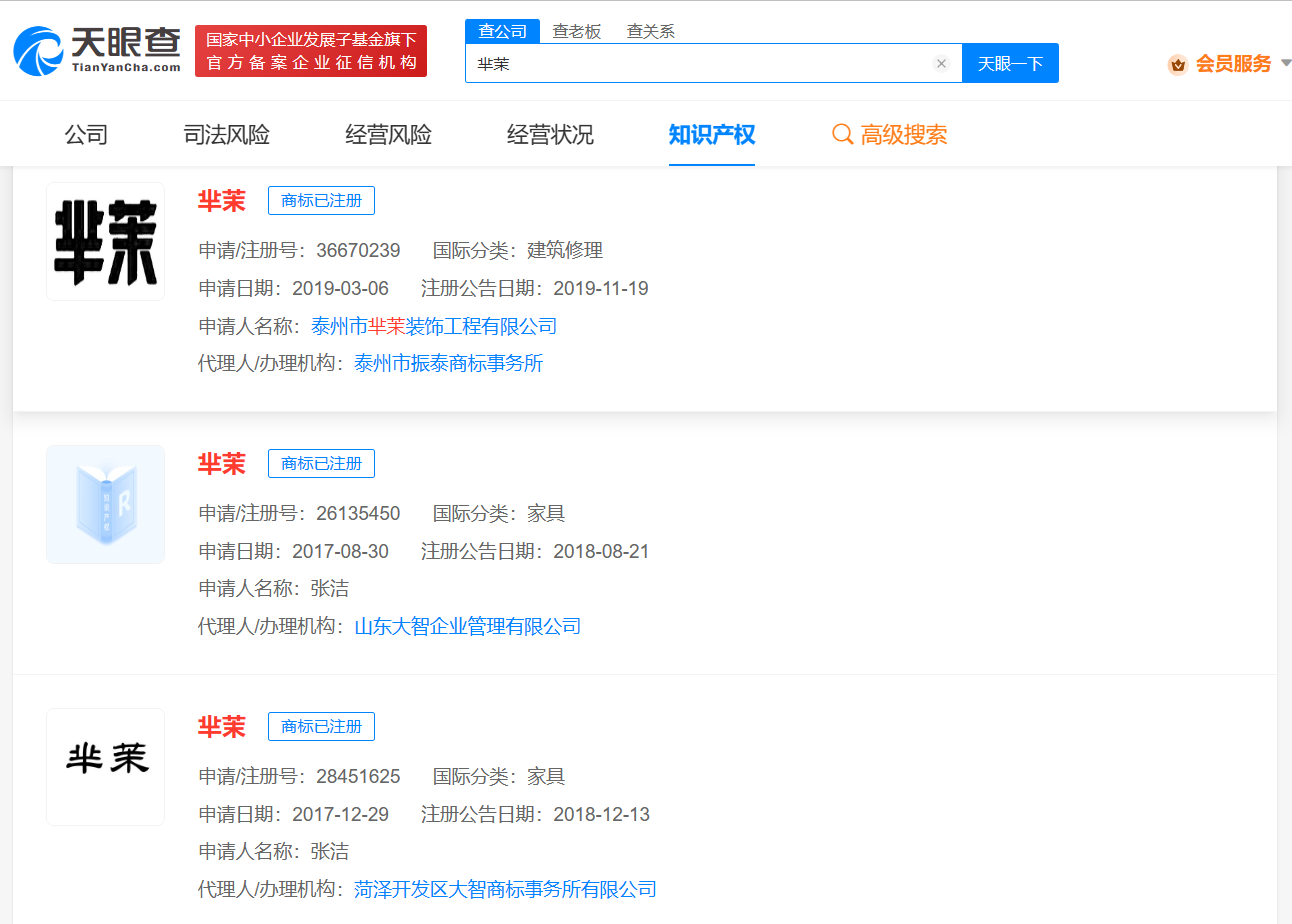This screenshot has width=1292, height=924.
Task: Click the member services crown icon
Action: (x=1178, y=64)
